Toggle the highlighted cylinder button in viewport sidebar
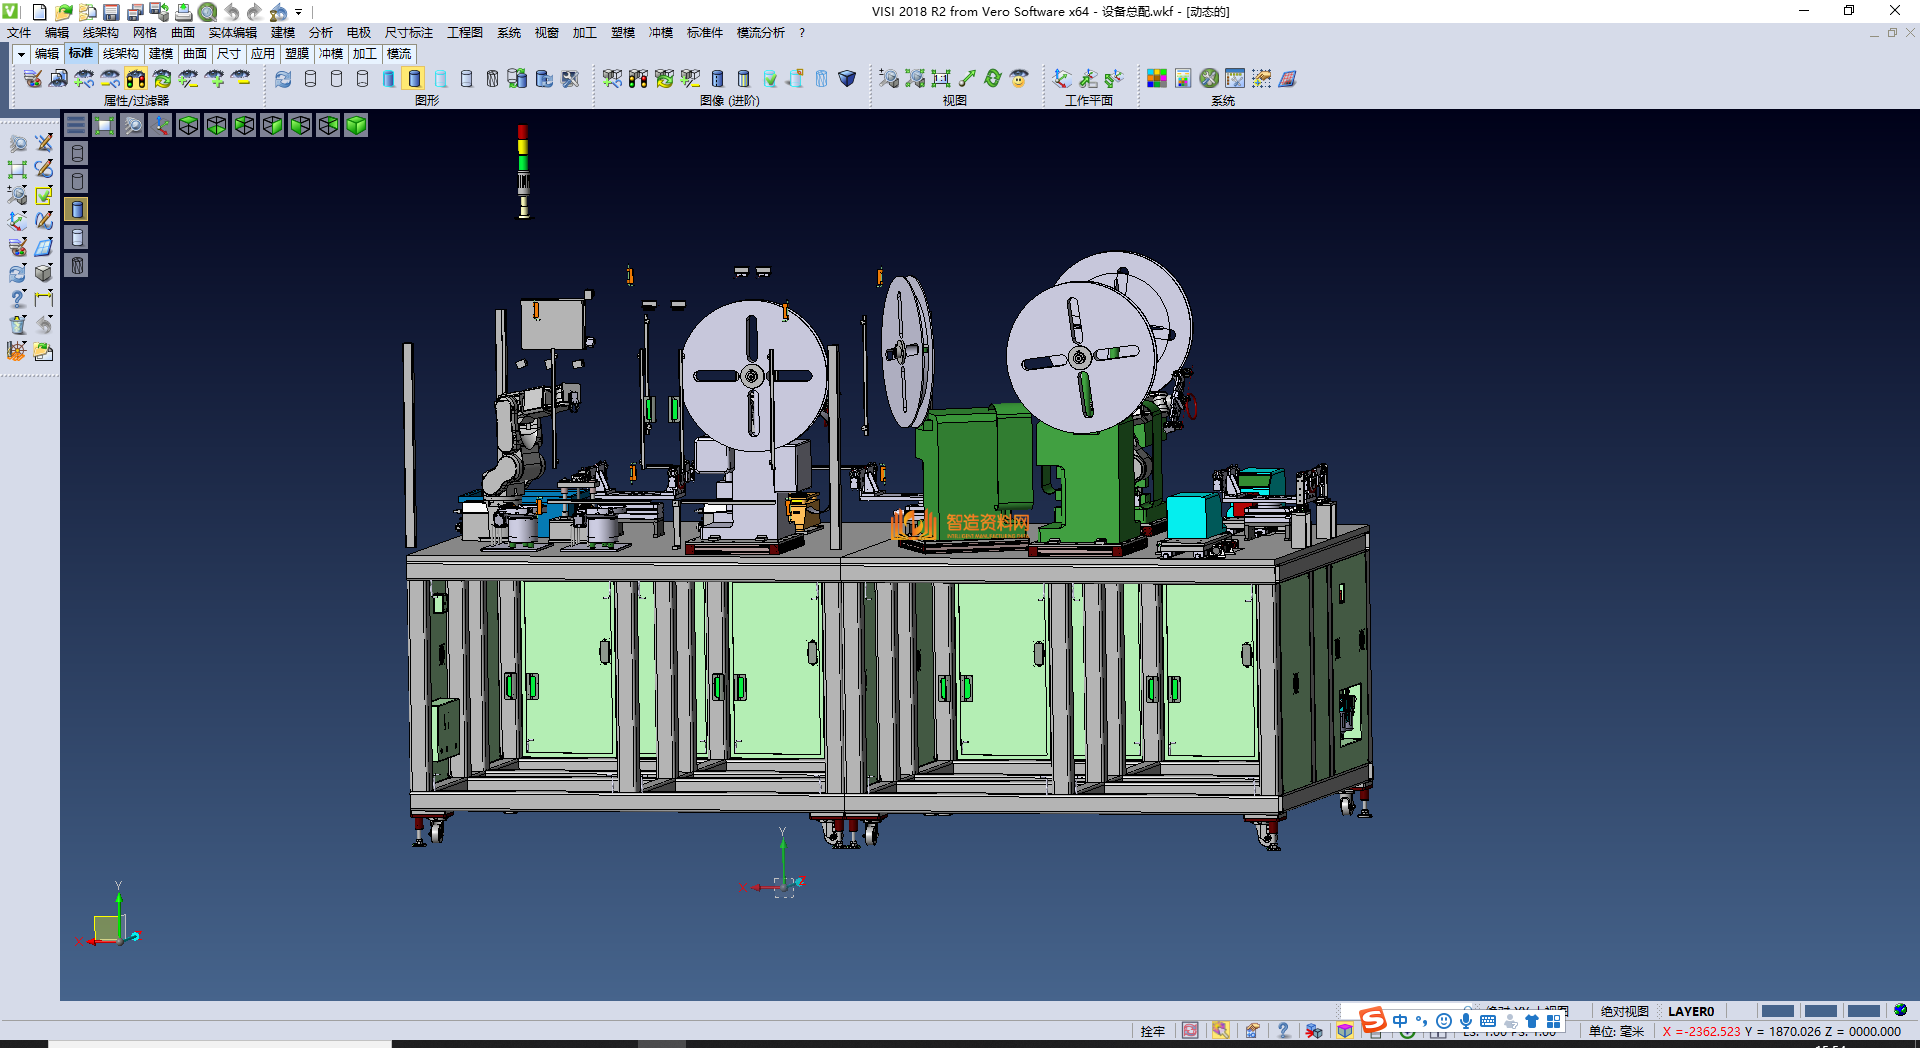 77,209
